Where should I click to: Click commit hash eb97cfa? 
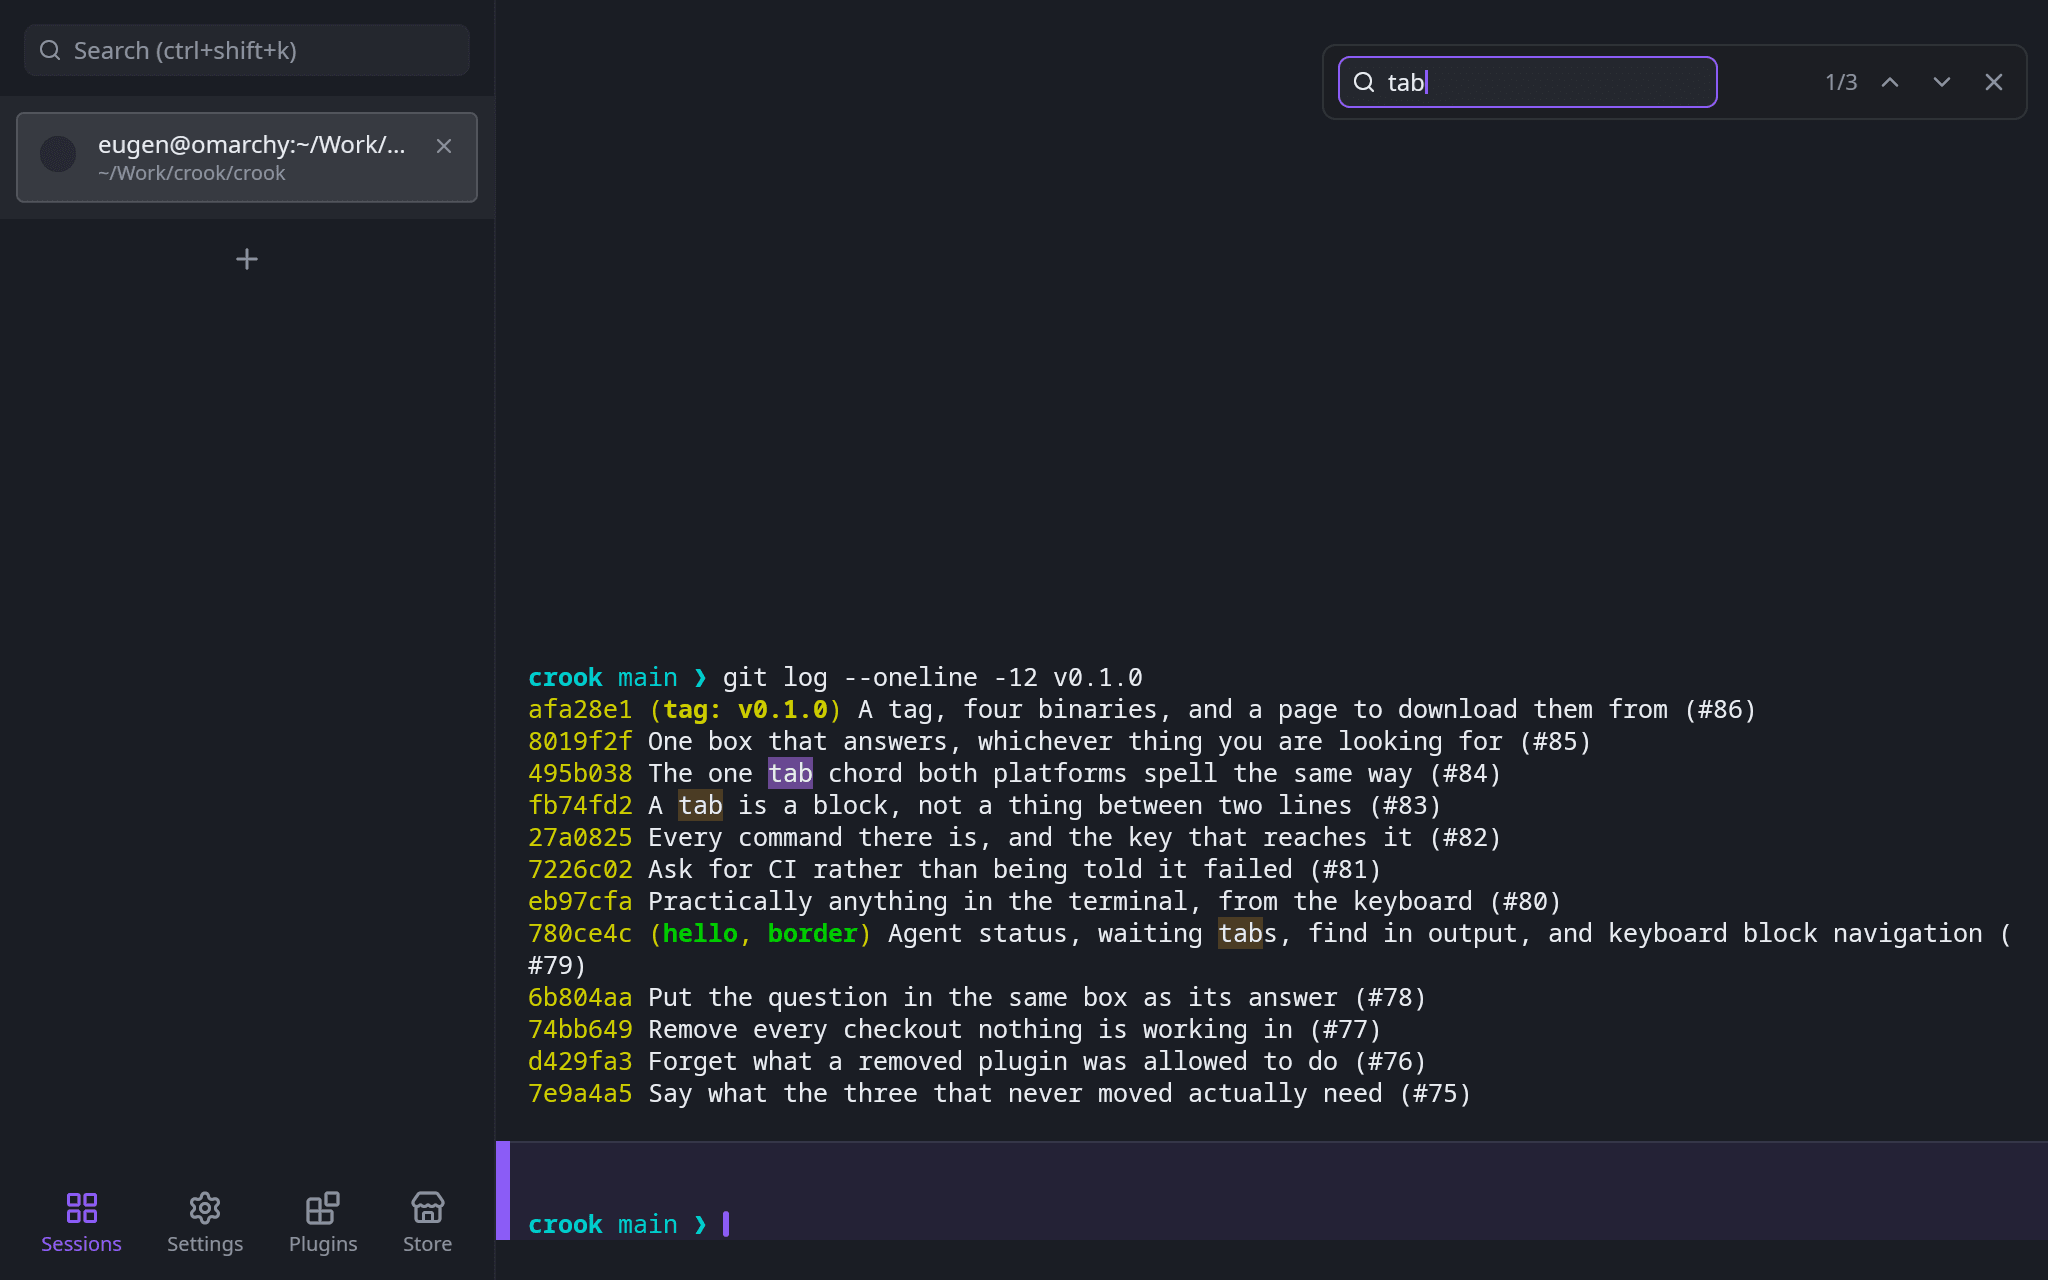(x=580, y=901)
